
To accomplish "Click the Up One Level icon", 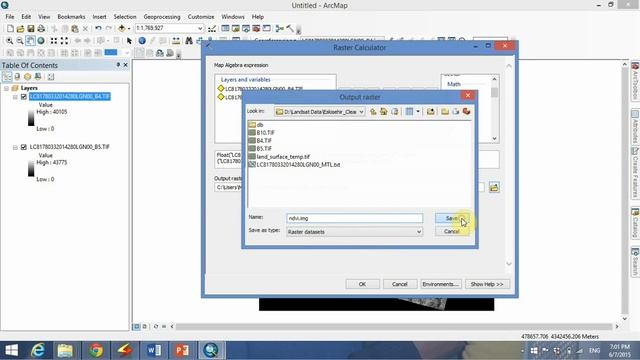I will [x=373, y=111].
